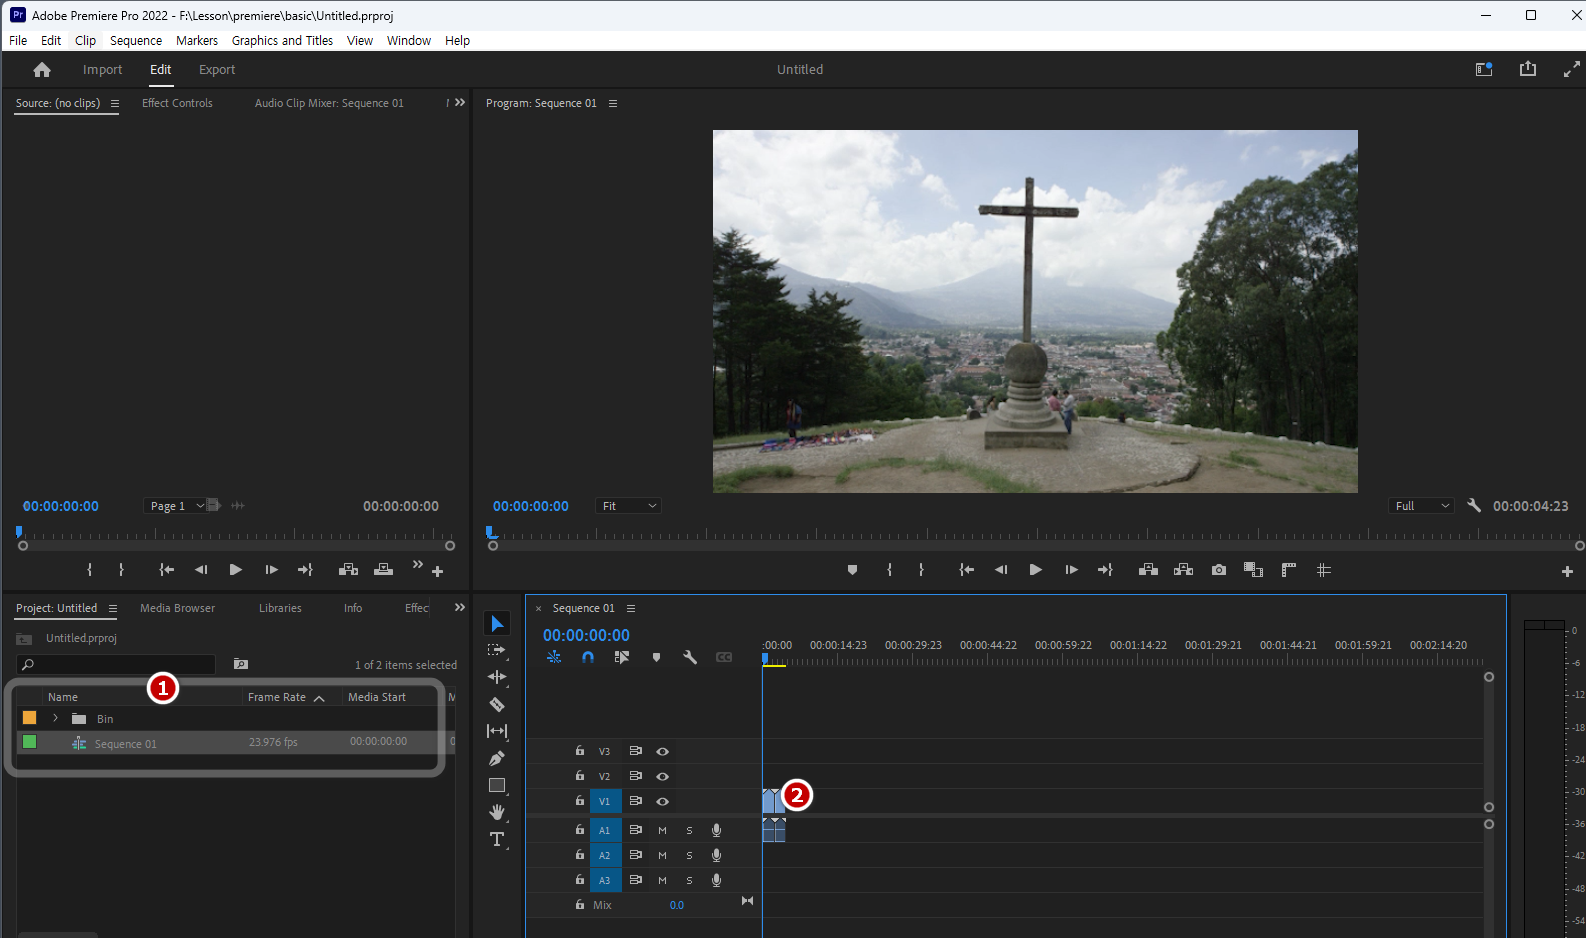Open timeline wrench display settings
The height and width of the screenshot is (938, 1586).
[x=690, y=657]
